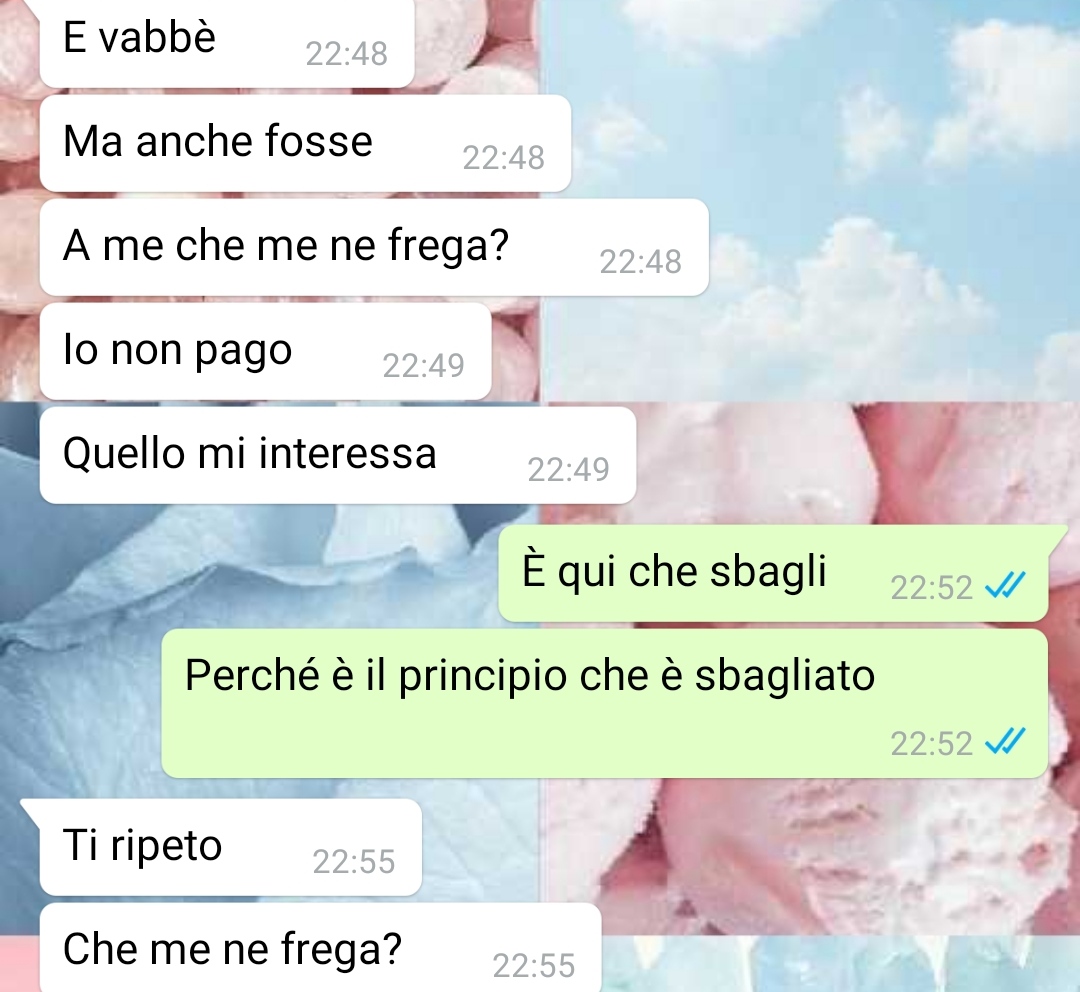The width and height of the screenshot is (1080, 992).
Task: Tap the blue read ticks on "È qui che sbagli"
Action: pyautogui.click(x=1005, y=586)
